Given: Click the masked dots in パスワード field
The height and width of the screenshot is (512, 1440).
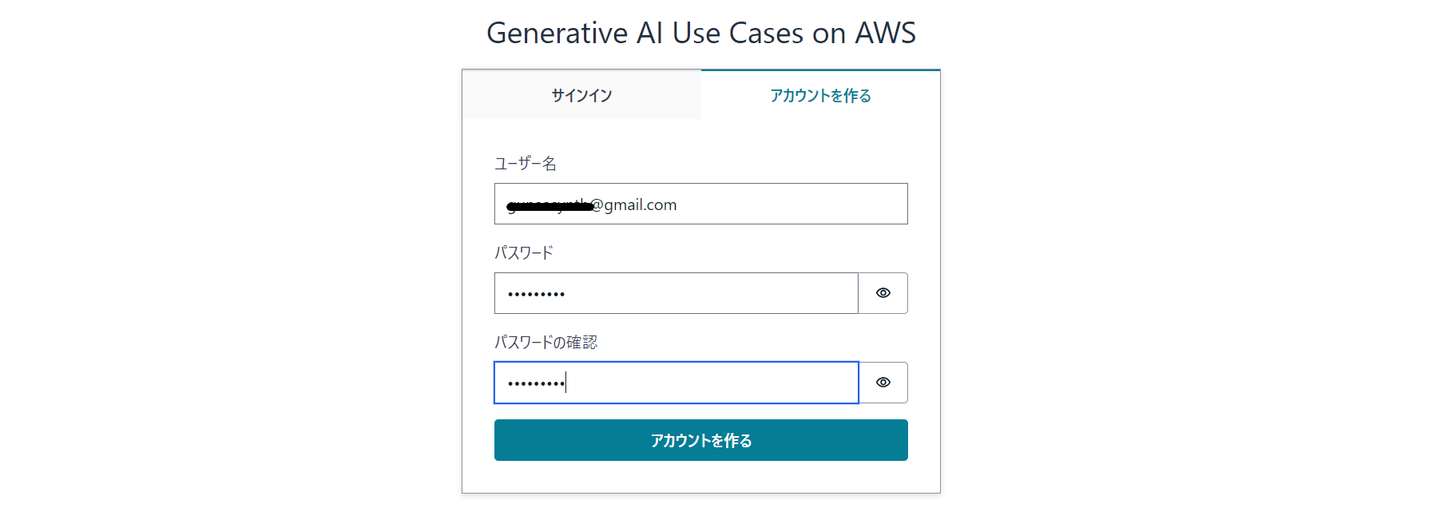Looking at the screenshot, I should [535, 294].
